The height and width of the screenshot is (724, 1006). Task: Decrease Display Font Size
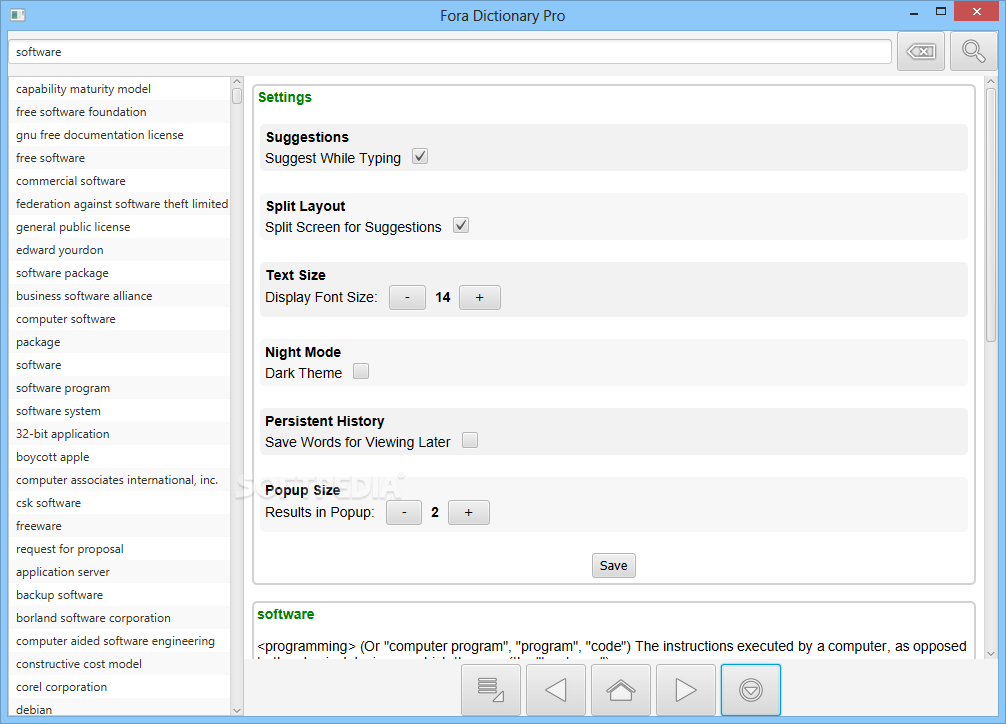[407, 298]
